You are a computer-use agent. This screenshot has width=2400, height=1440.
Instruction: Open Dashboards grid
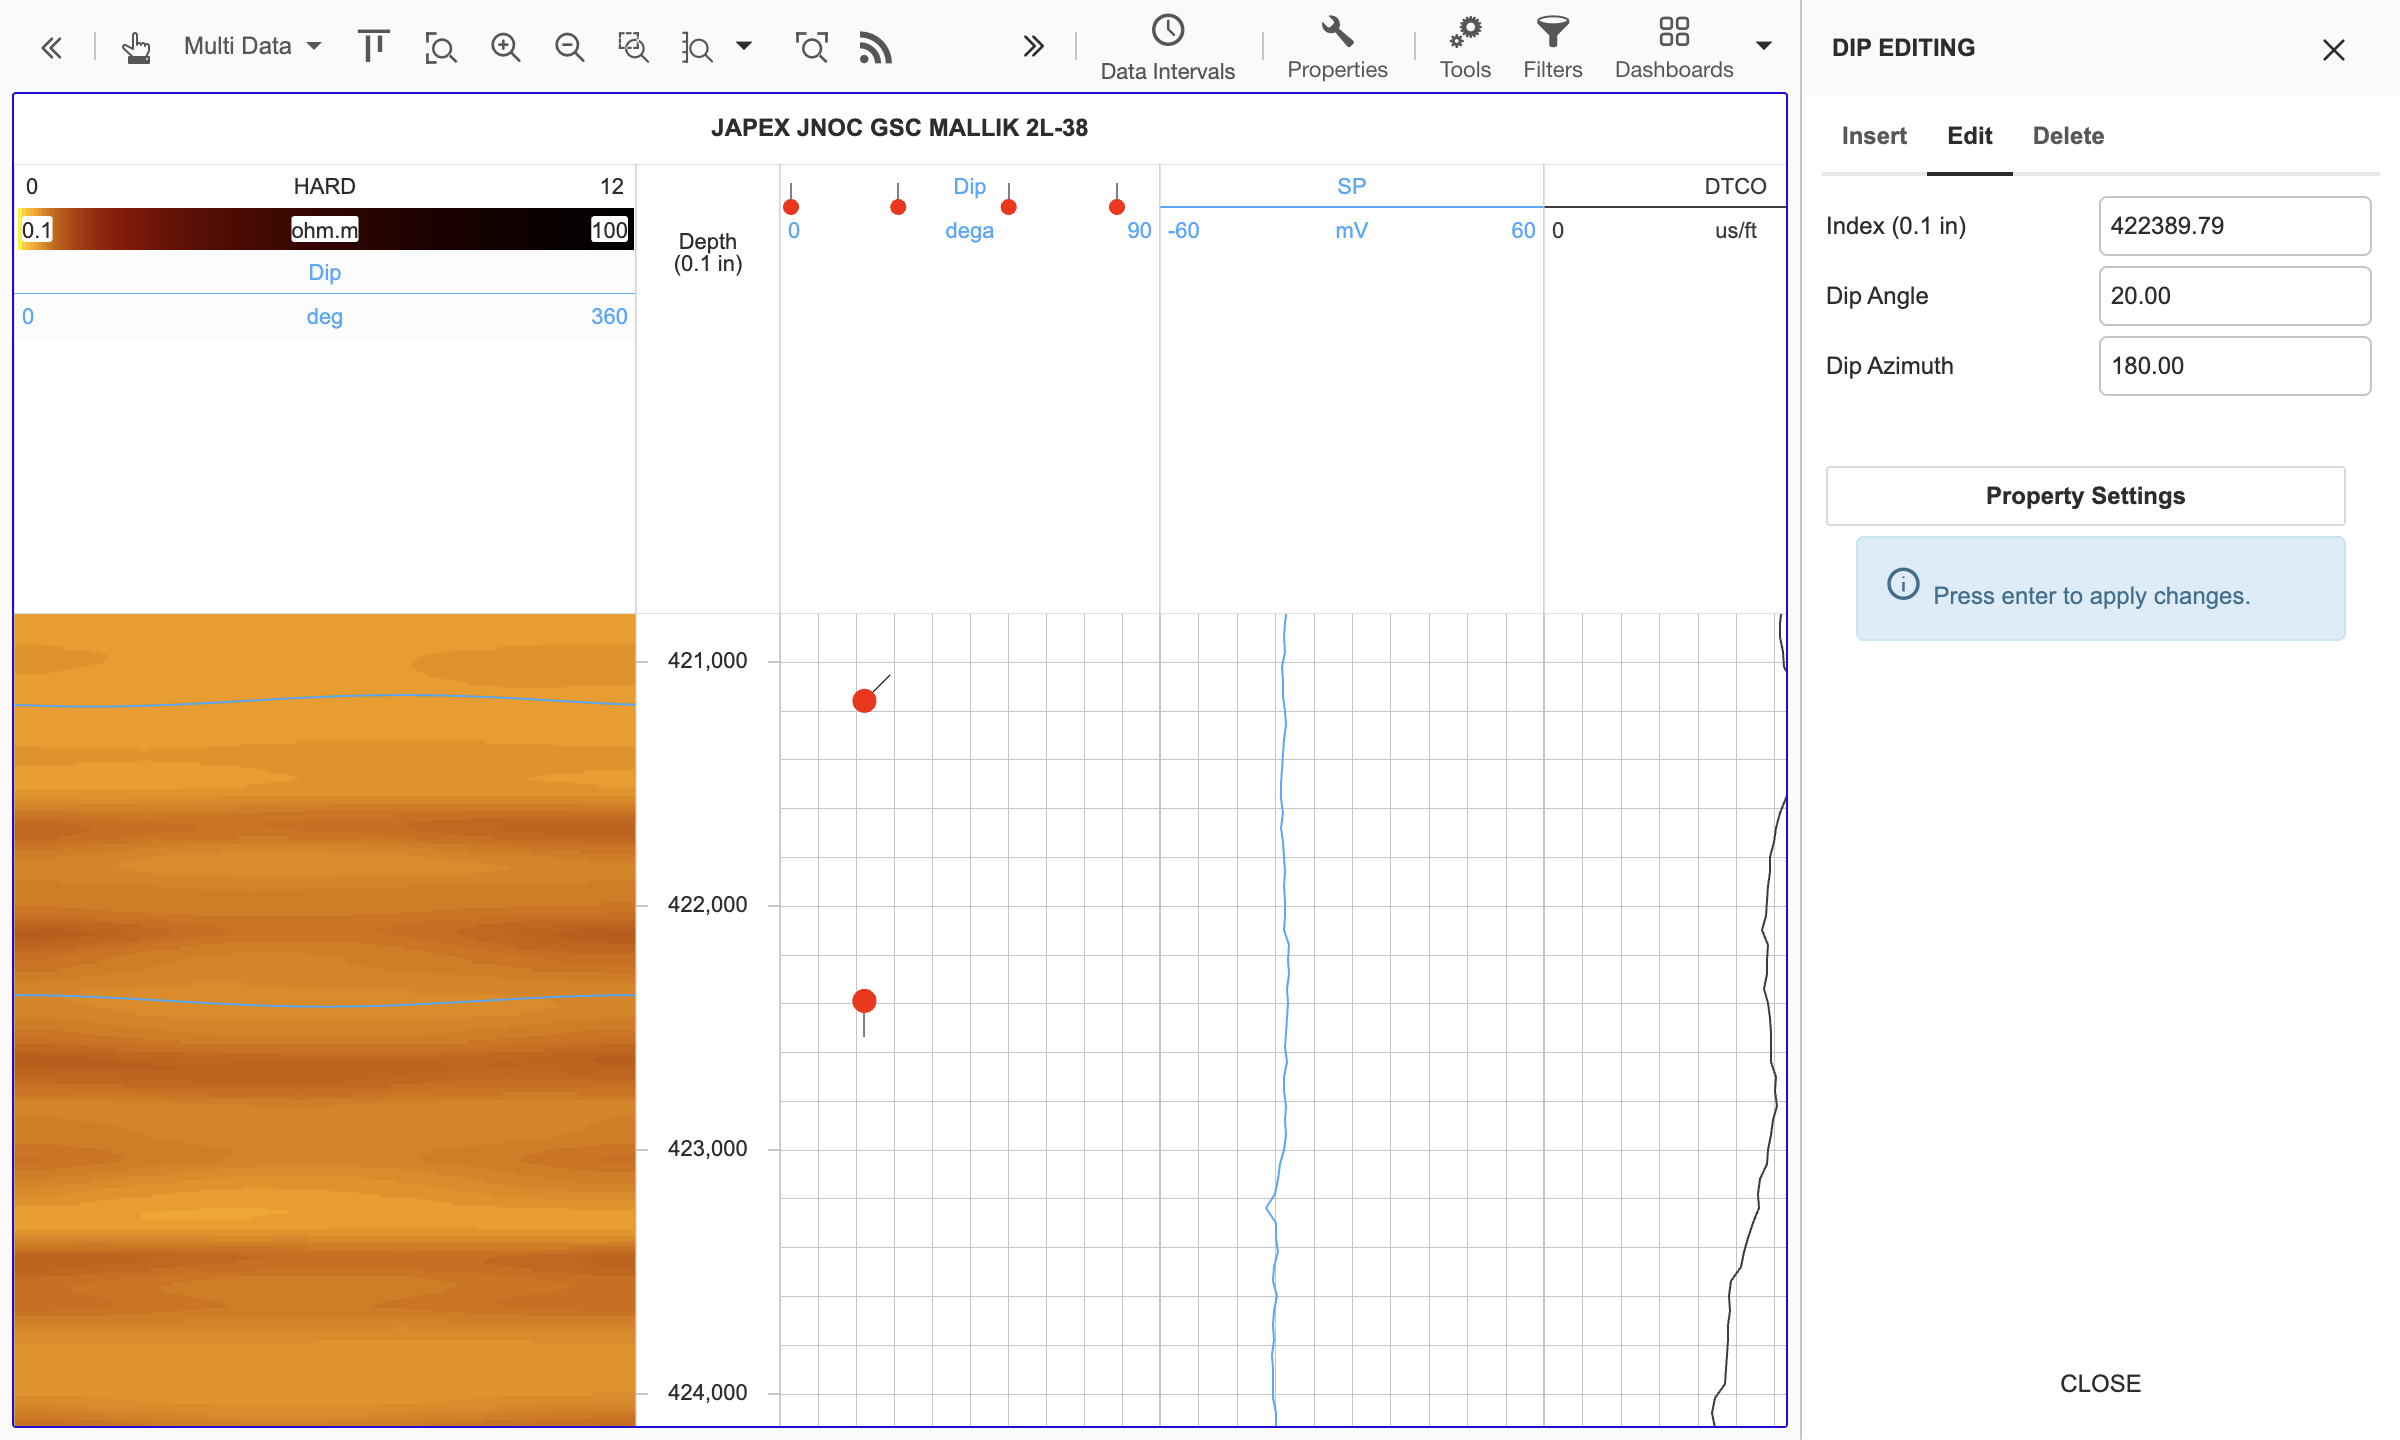pyautogui.click(x=1674, y=47)
